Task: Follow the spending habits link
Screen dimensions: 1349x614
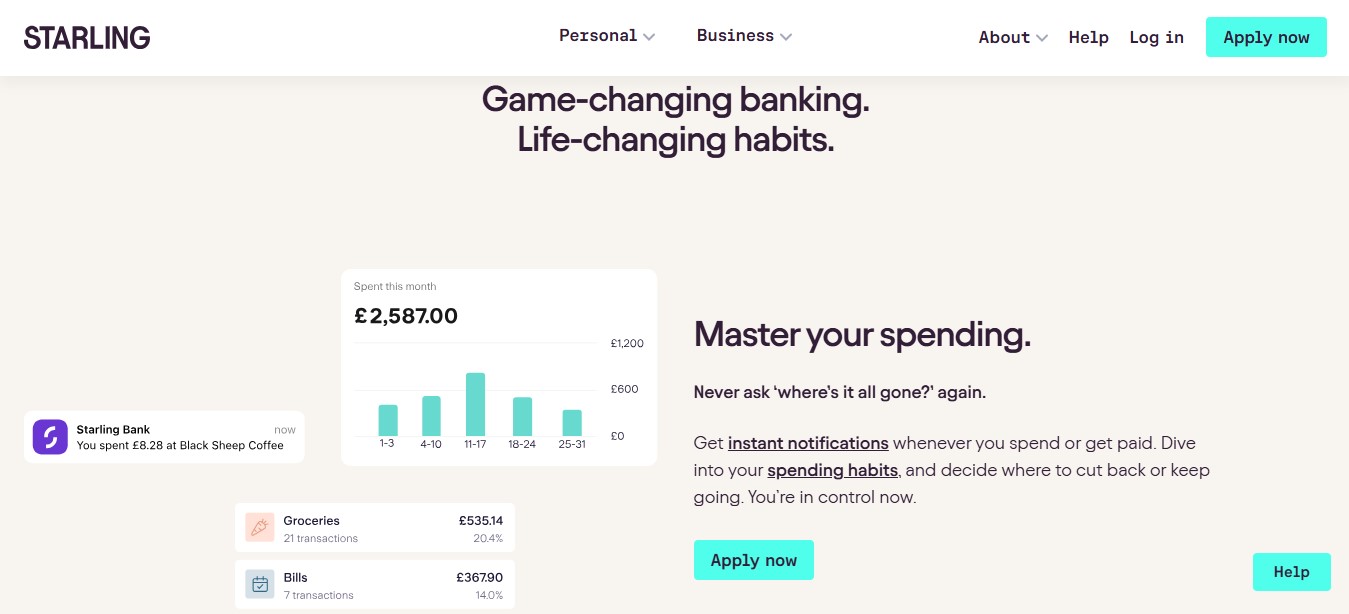Action: coord(832,470)
